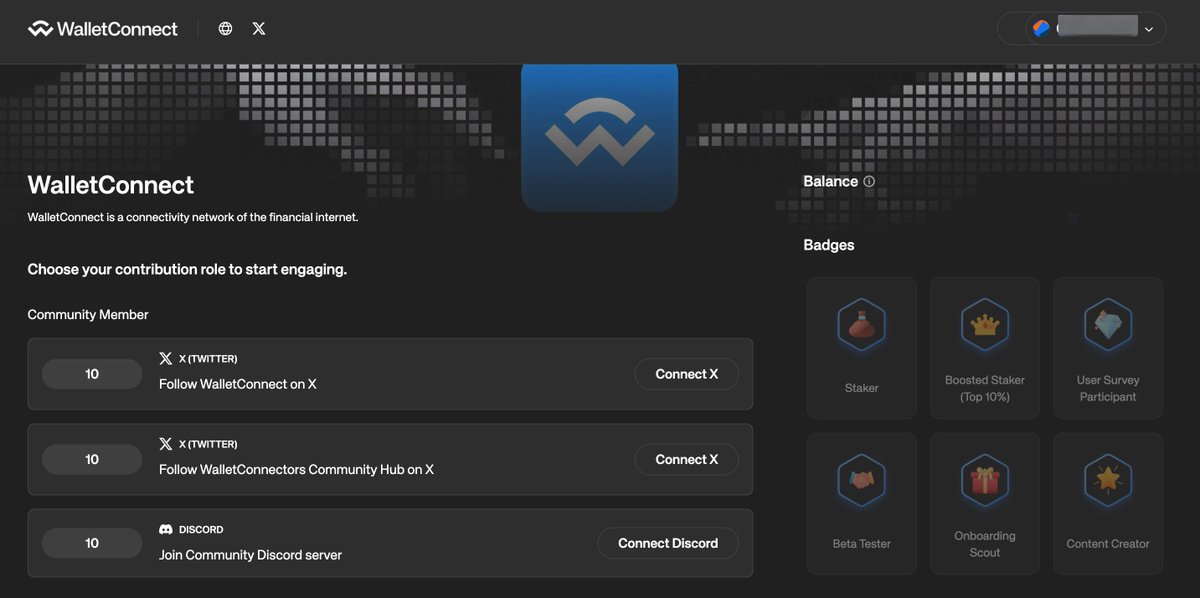Image resolution: width=1200 pixels, height=598 pixels.
Task: Click the Content Creator badge
Action: [1107, 503]
